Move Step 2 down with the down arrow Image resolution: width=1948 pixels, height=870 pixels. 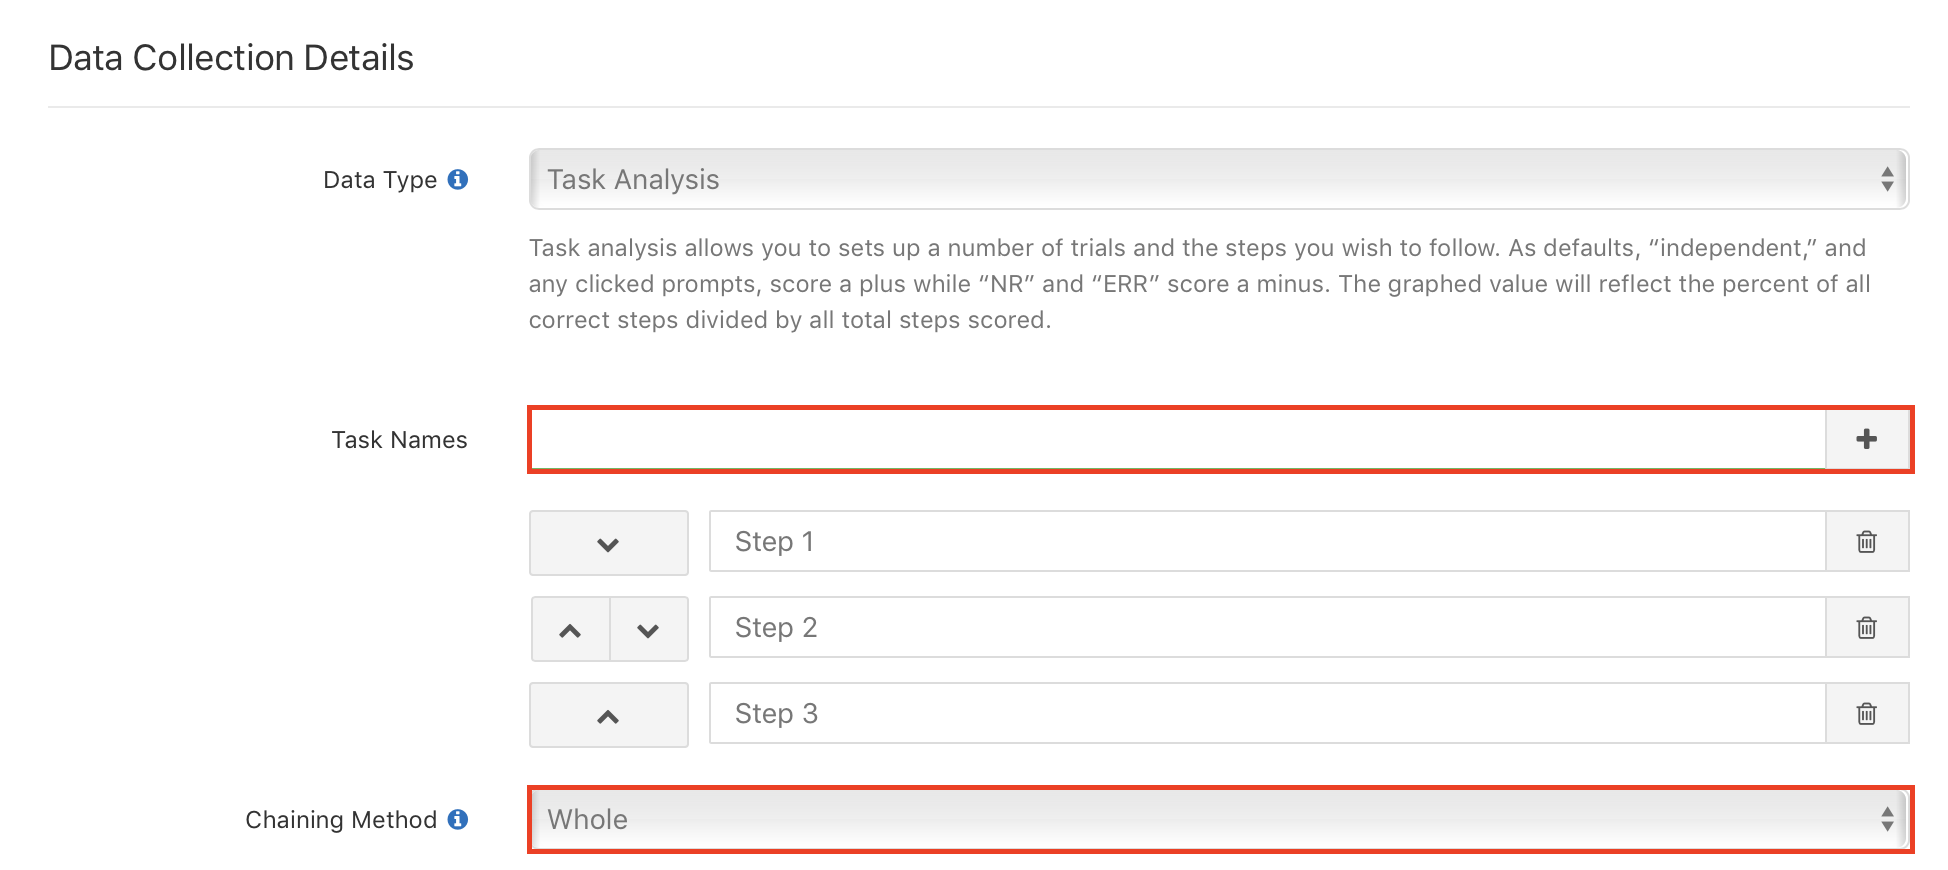point(648,629)
